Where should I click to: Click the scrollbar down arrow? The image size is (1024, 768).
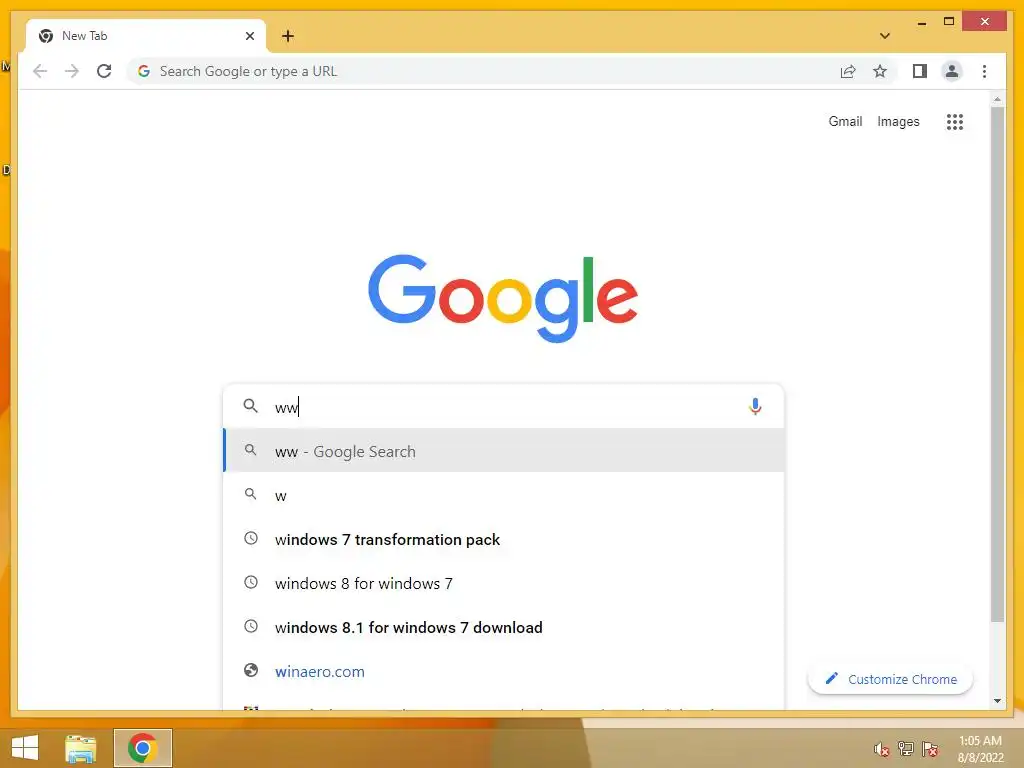[x=997, y=701]
